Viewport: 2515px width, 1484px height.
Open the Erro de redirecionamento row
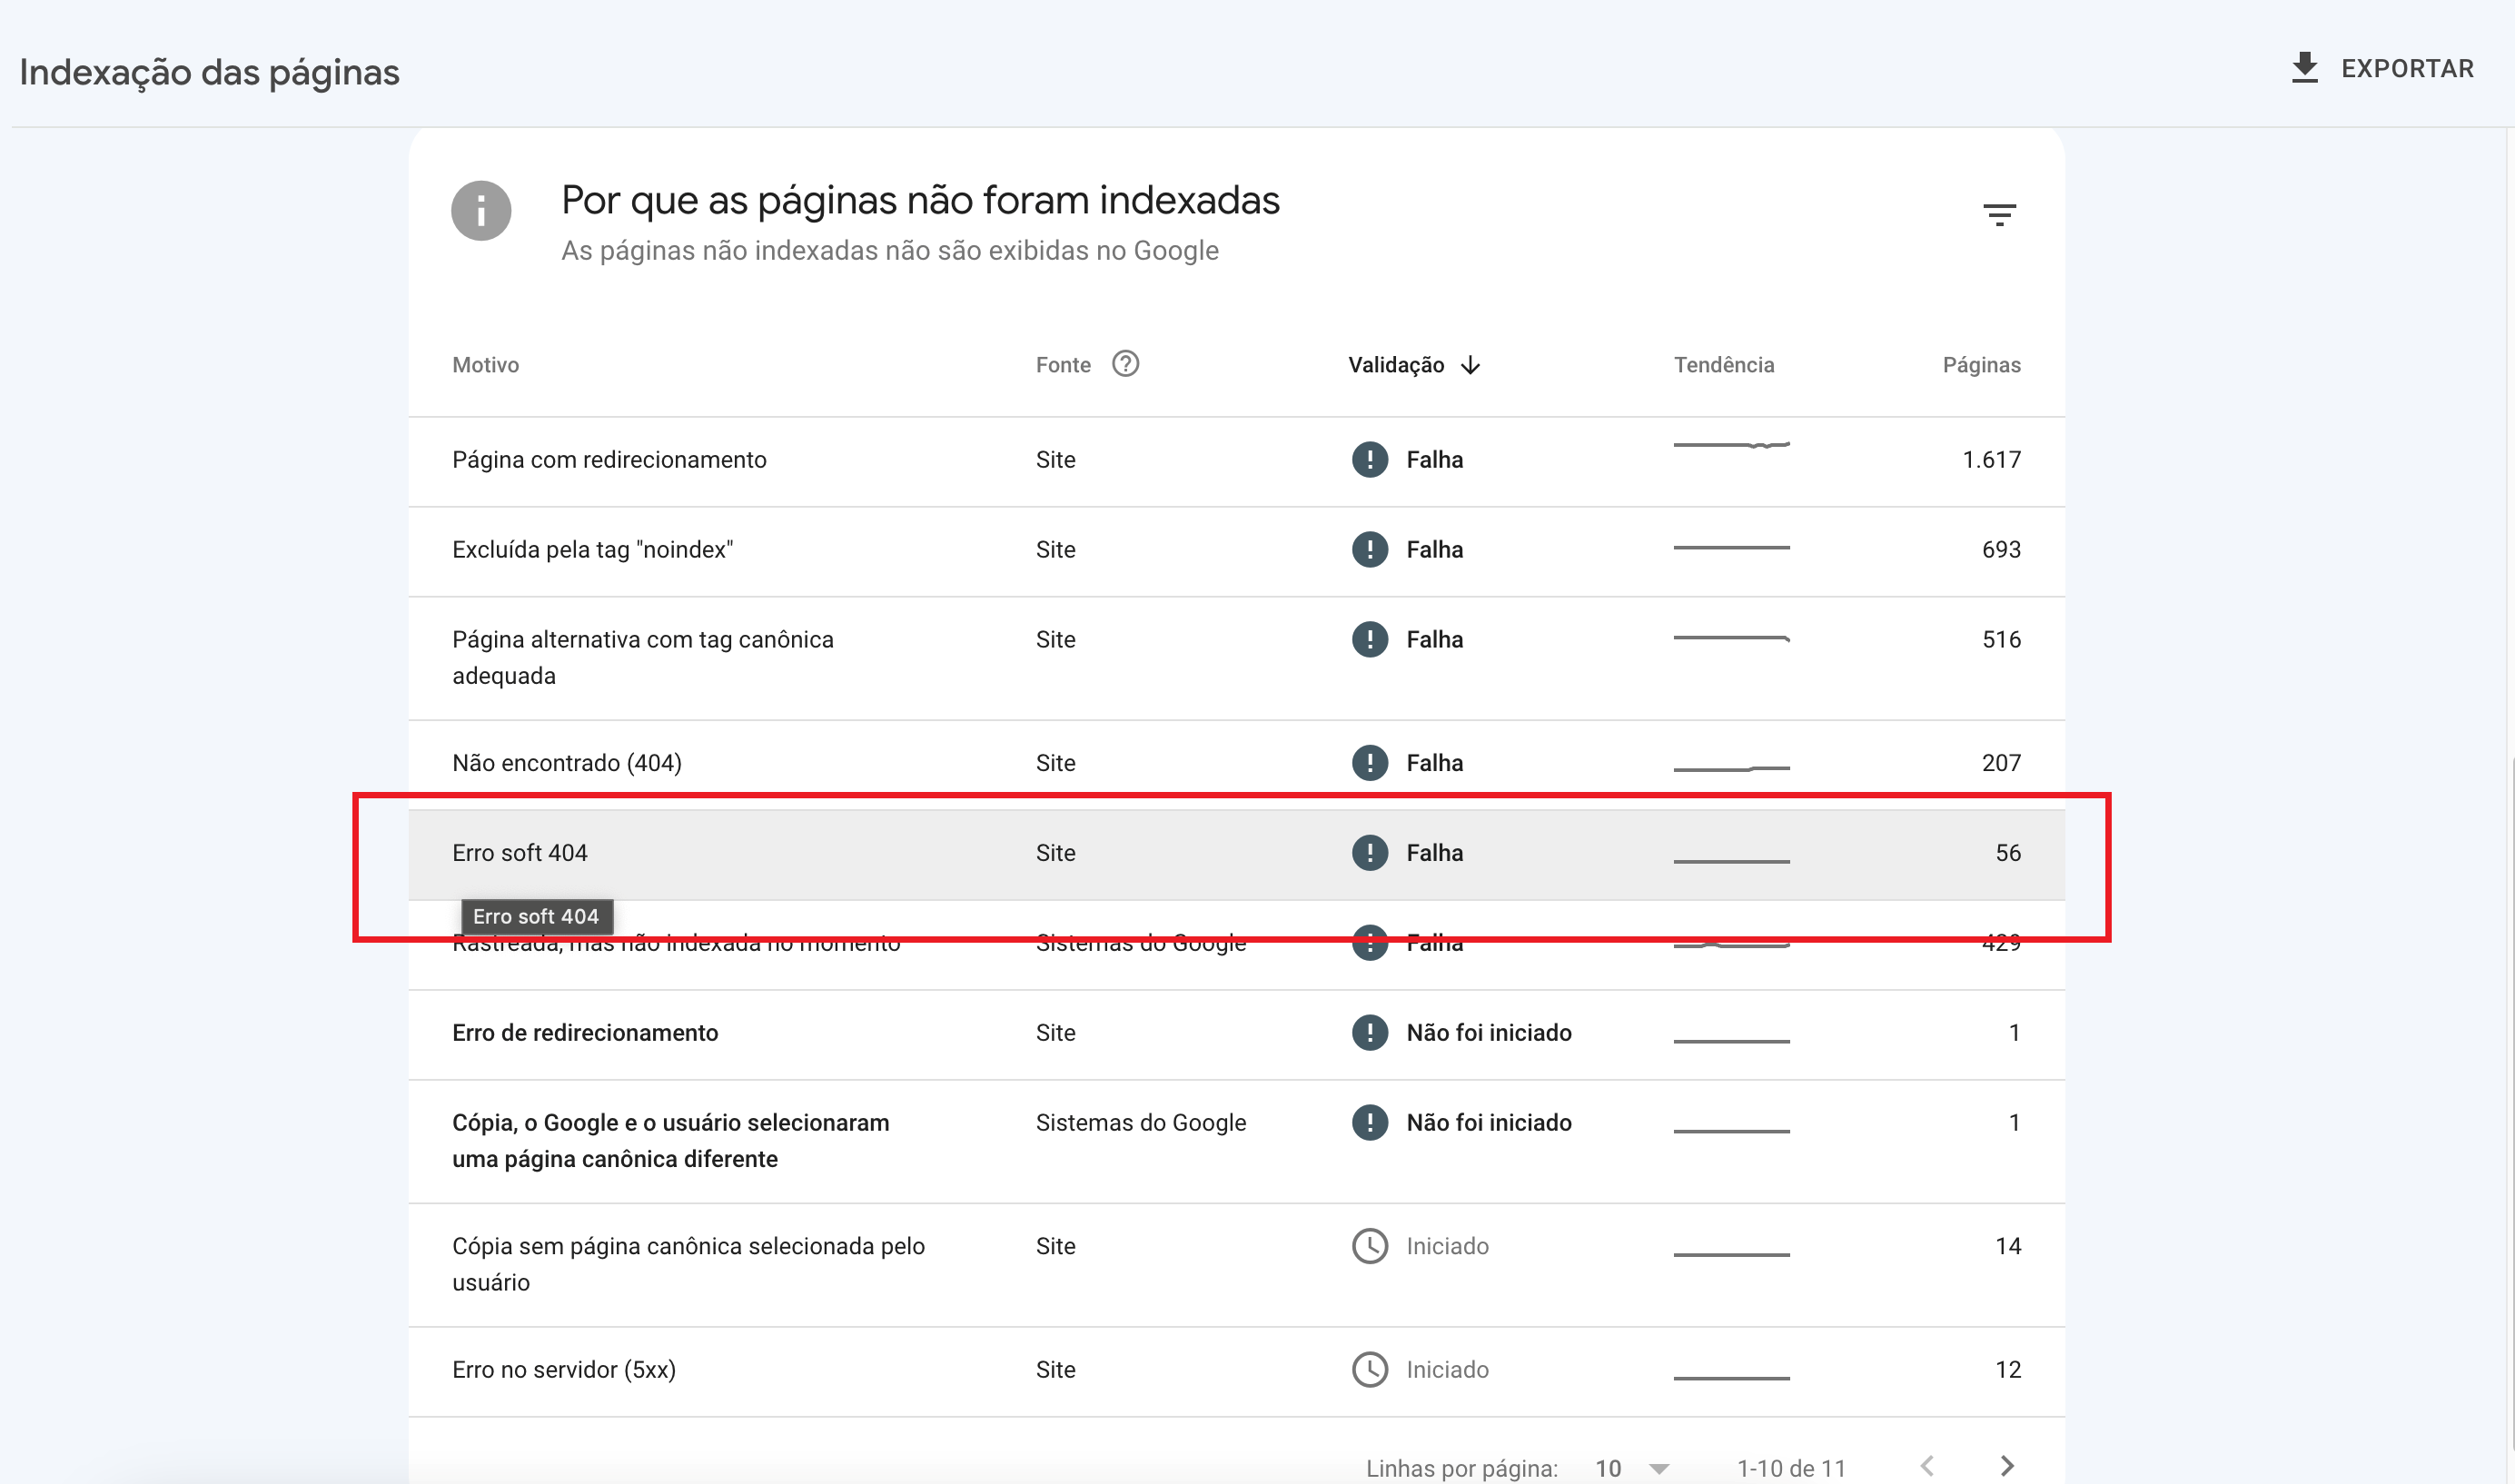[1236, 1034]
